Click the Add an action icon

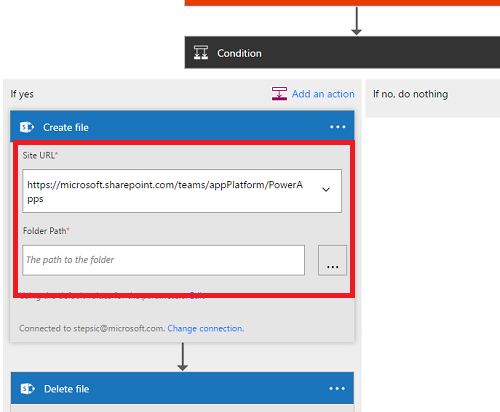[279, 94]
